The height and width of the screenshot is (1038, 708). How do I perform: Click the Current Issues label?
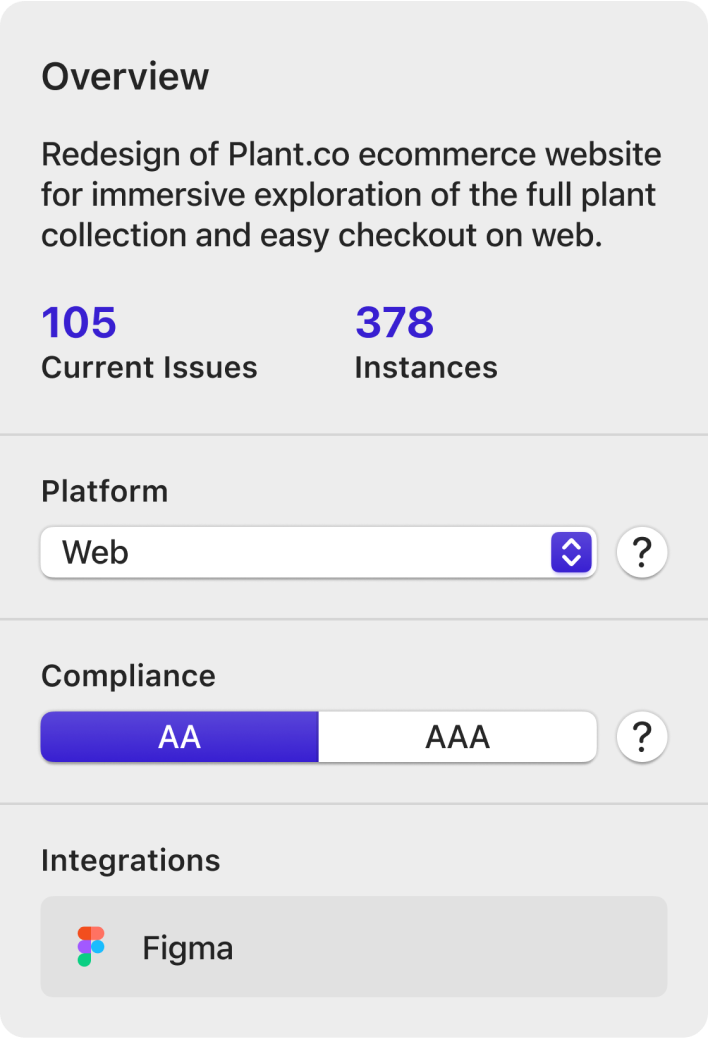point(149,367)
